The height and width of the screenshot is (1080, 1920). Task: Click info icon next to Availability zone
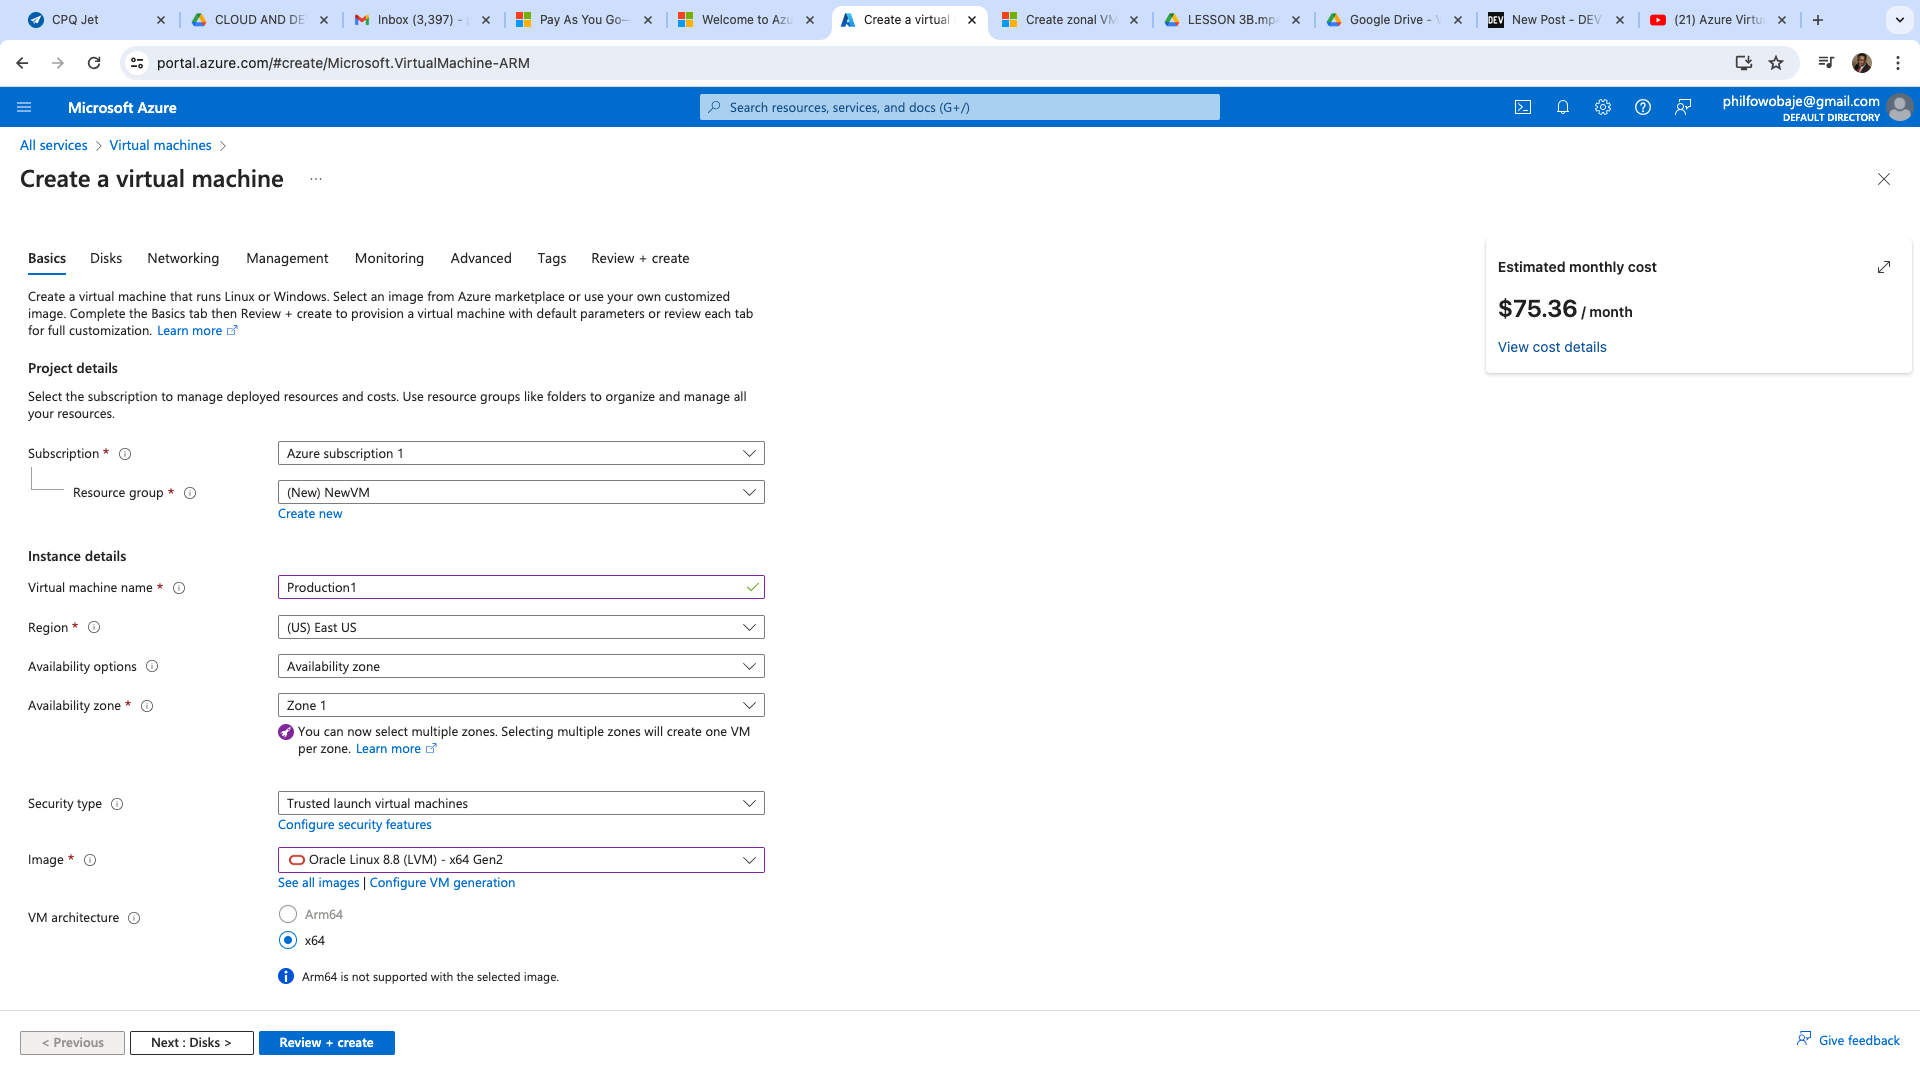[x=147, y=706]
